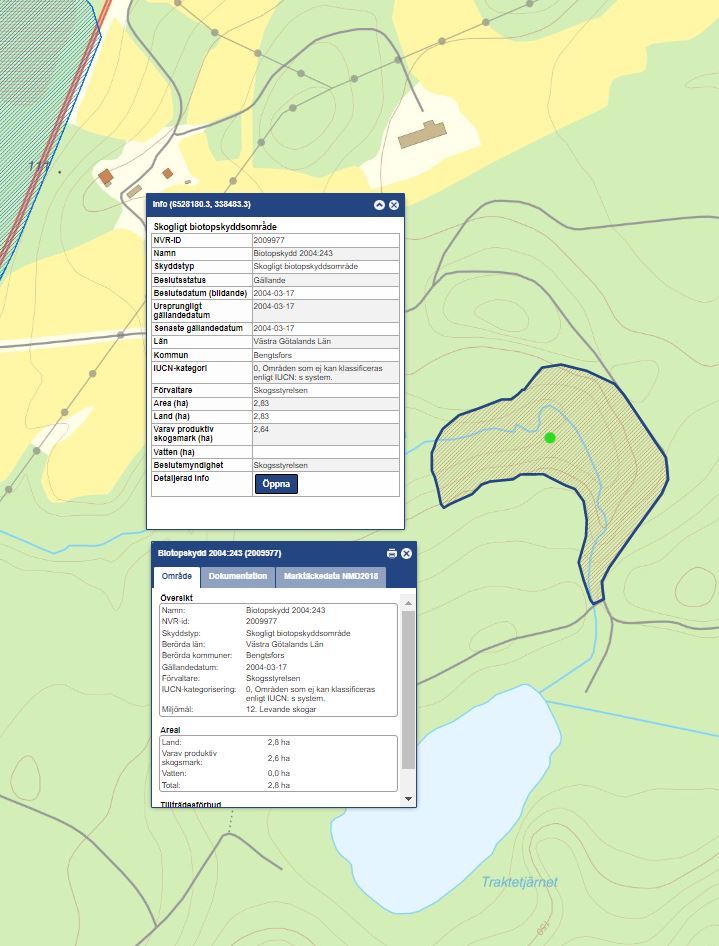Print the Biotopskydd 2004:243 details

(392, 553)
